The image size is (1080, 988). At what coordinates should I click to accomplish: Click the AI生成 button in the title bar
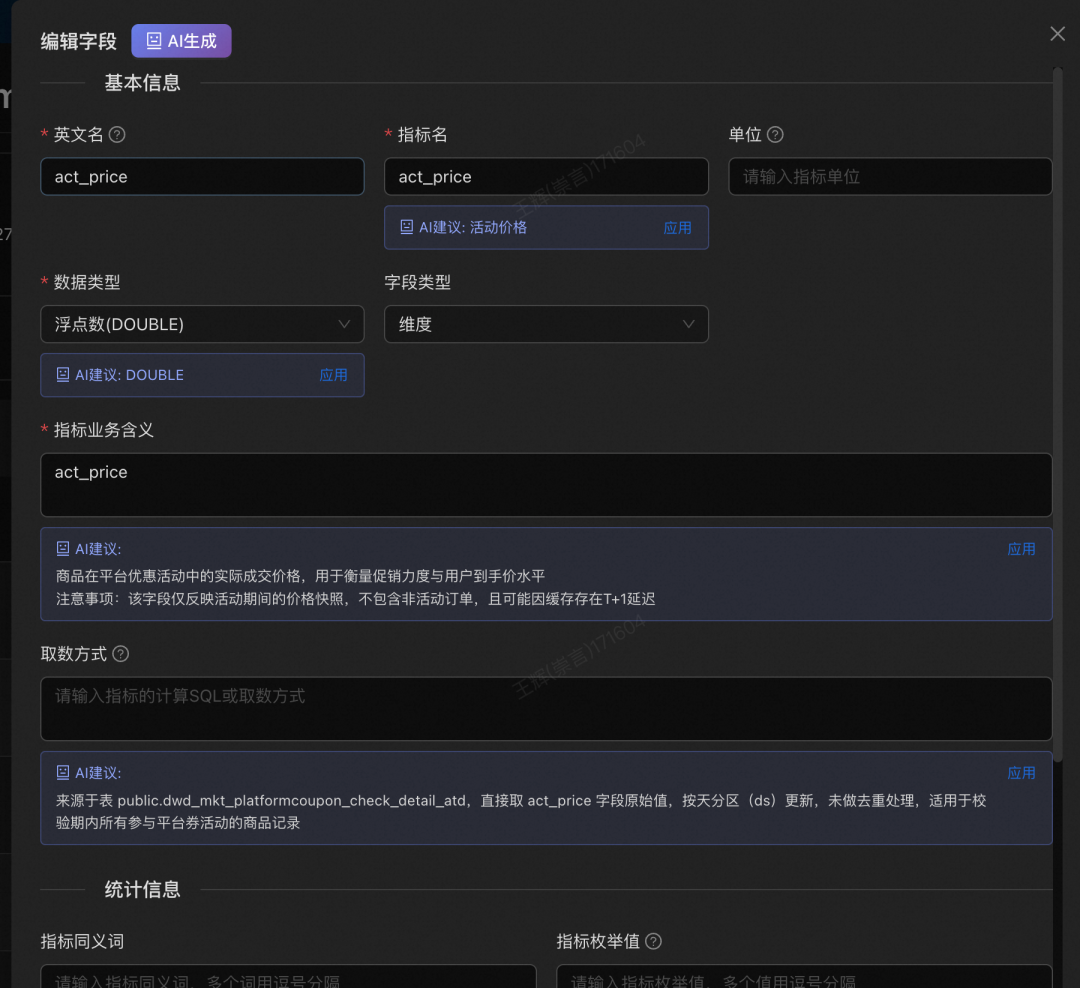point(181,40)
